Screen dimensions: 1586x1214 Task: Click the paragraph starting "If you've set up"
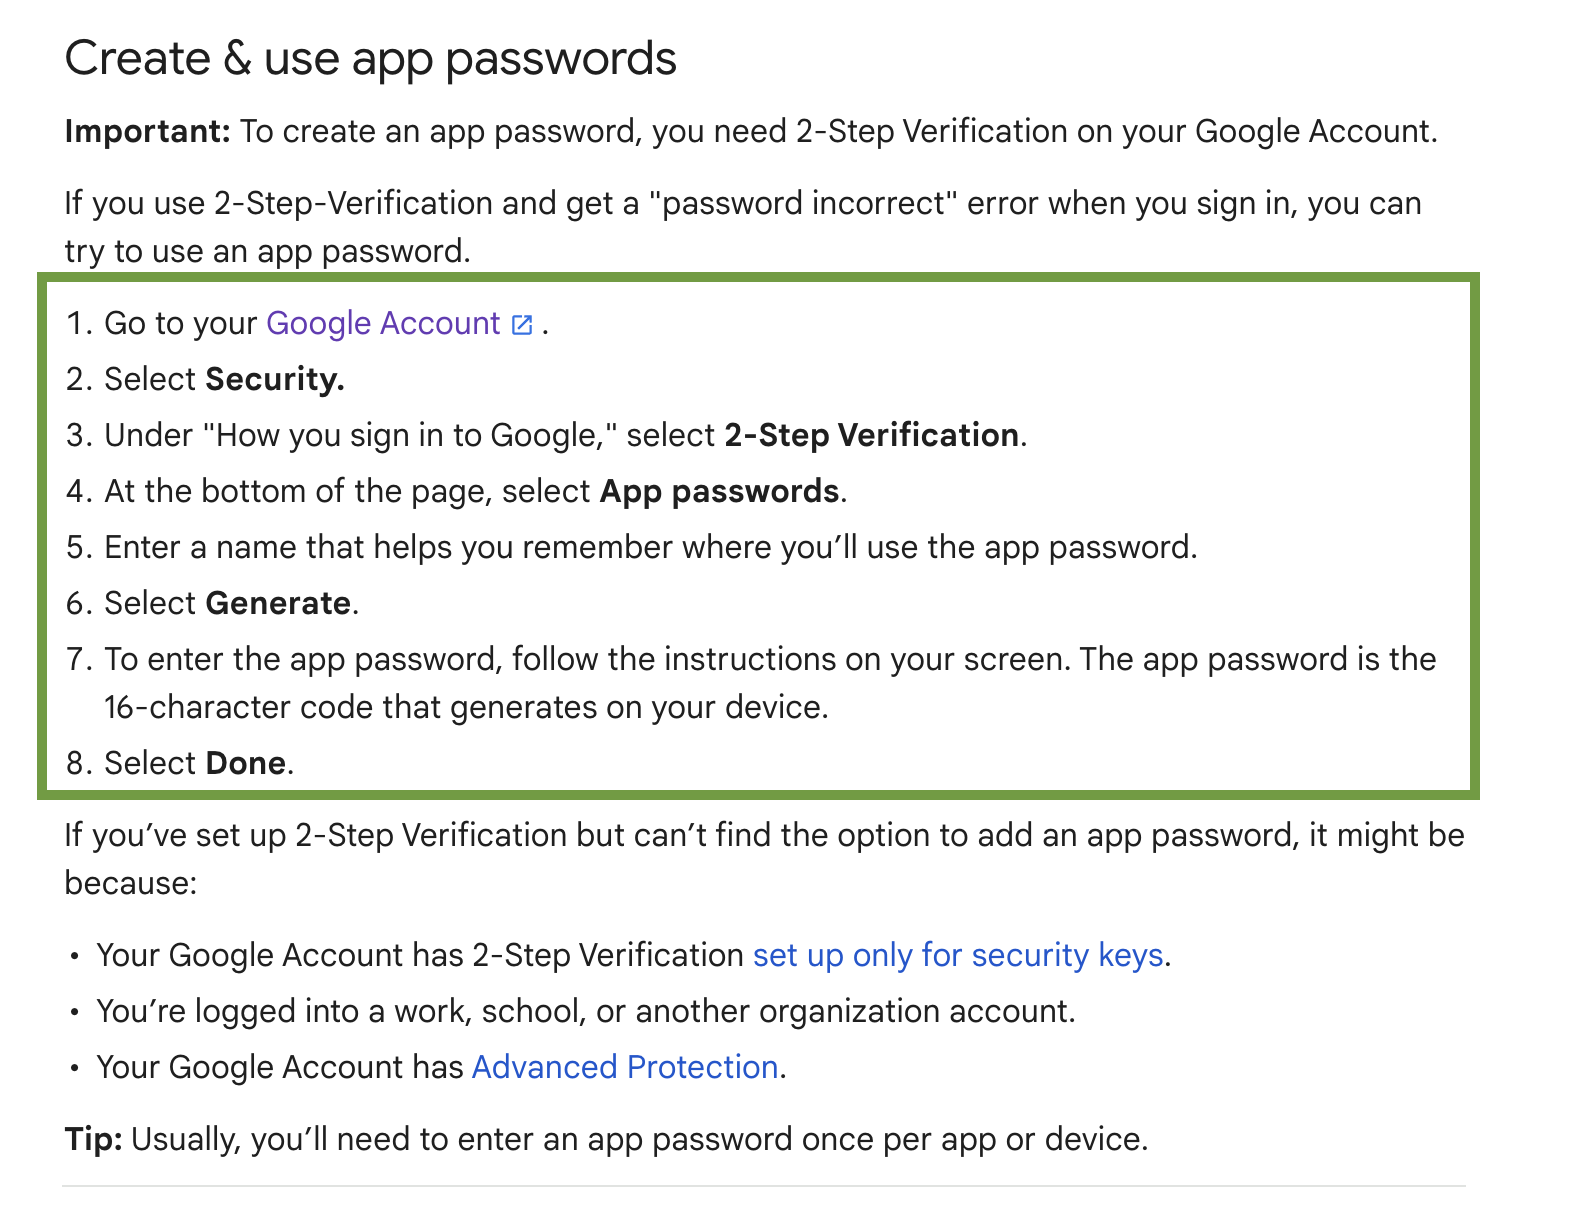coord(764,836)
